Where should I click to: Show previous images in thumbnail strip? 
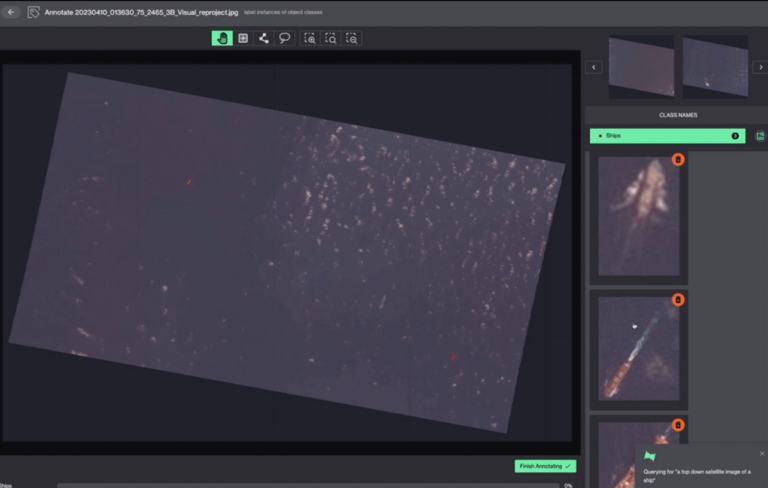tap(594, 67)
